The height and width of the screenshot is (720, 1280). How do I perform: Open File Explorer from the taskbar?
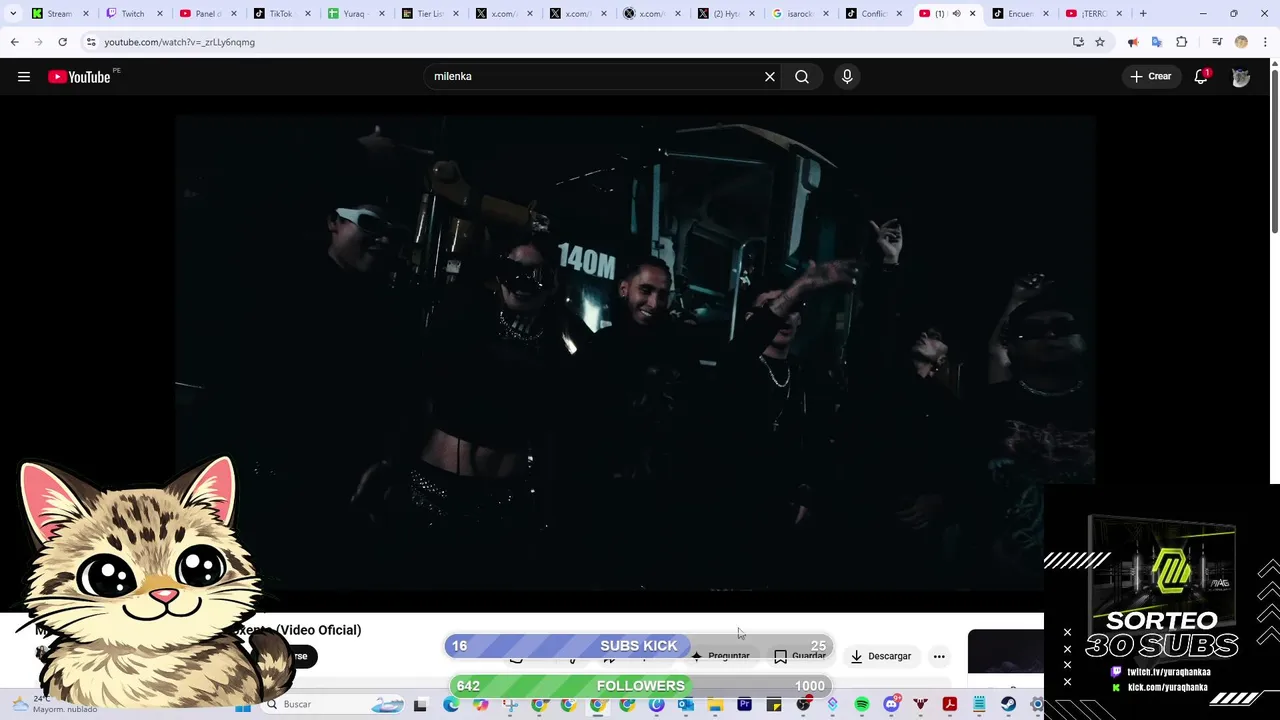coord(715,705)
